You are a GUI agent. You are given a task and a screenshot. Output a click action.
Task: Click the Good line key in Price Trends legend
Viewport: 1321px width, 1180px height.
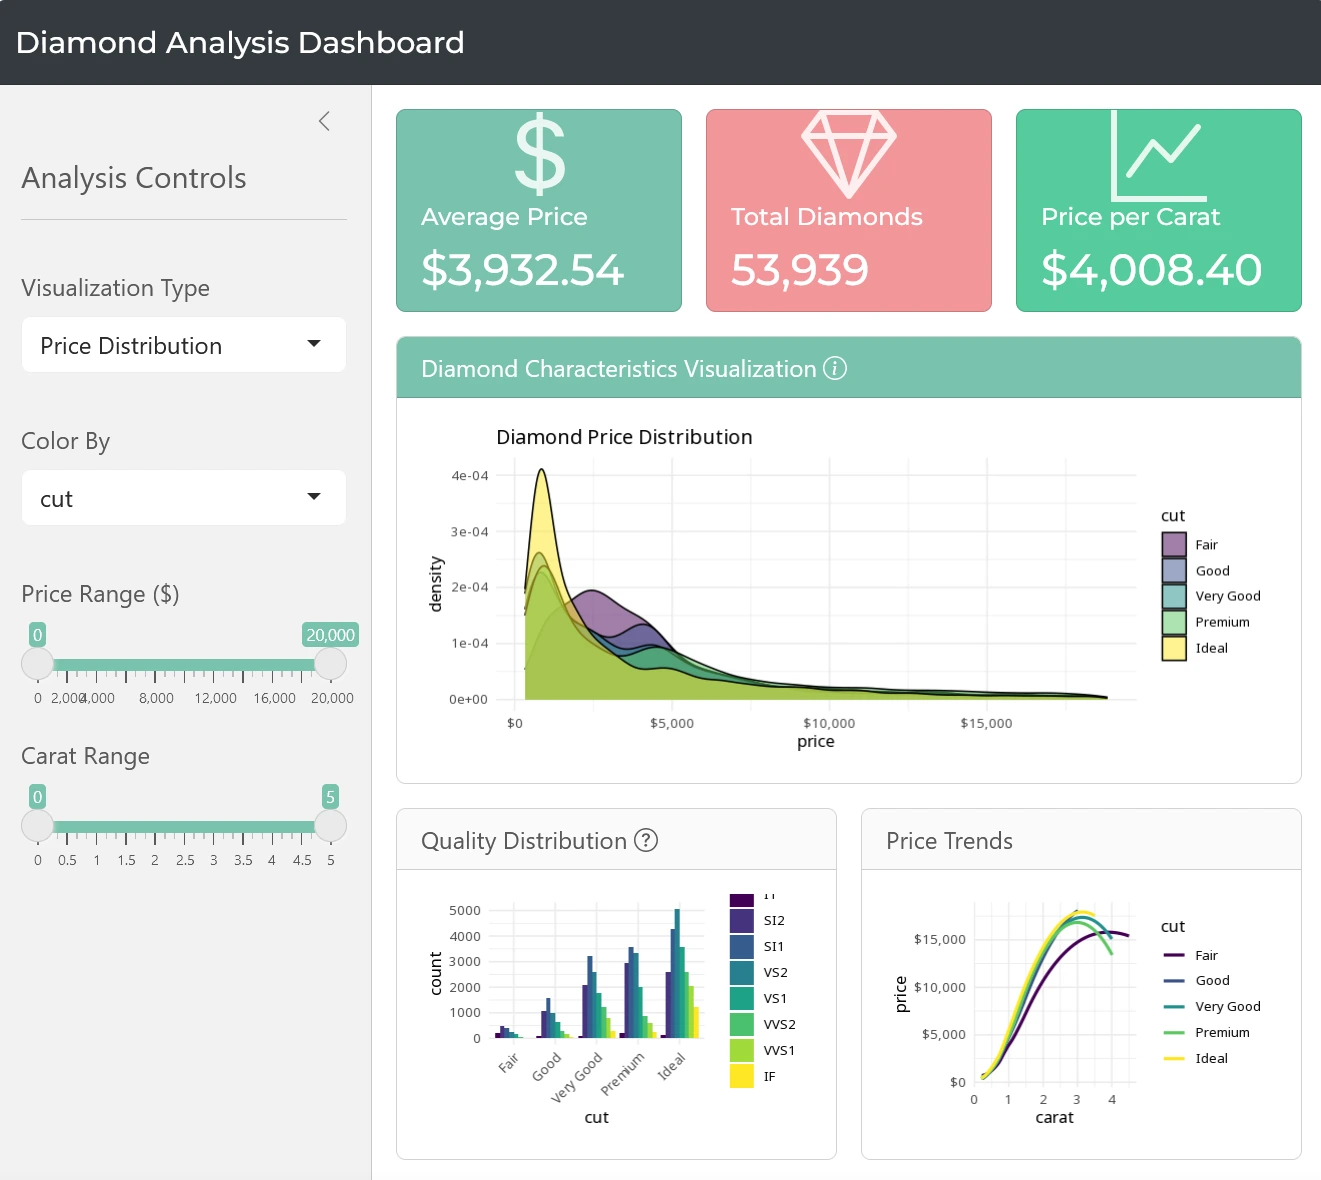[1174, 981]
